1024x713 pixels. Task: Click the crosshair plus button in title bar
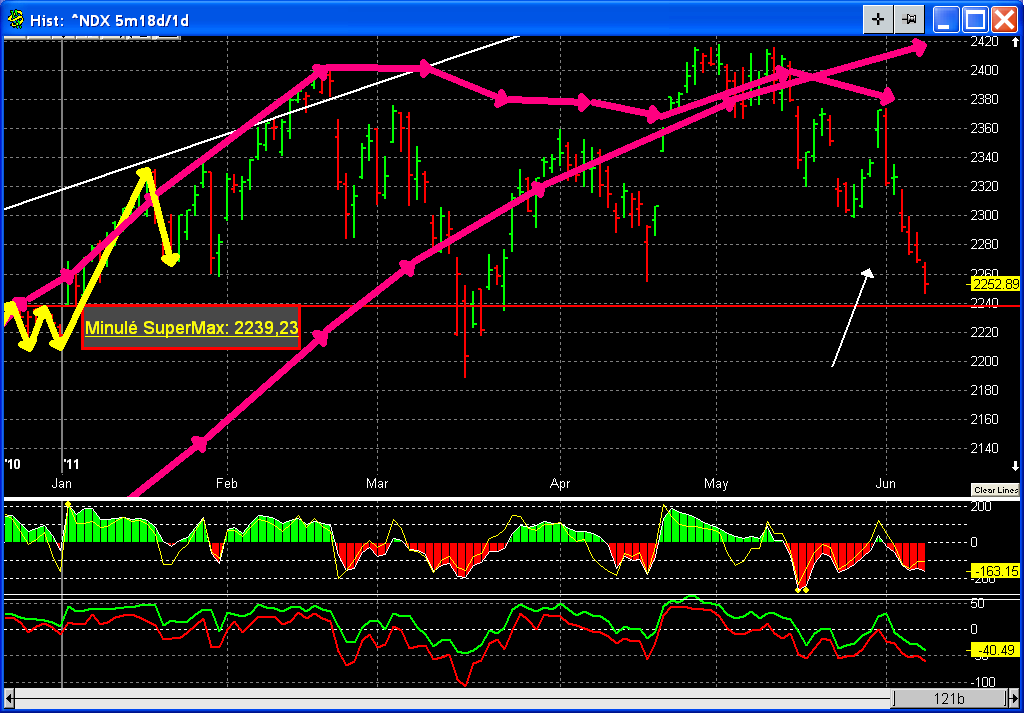coord(878,20)
